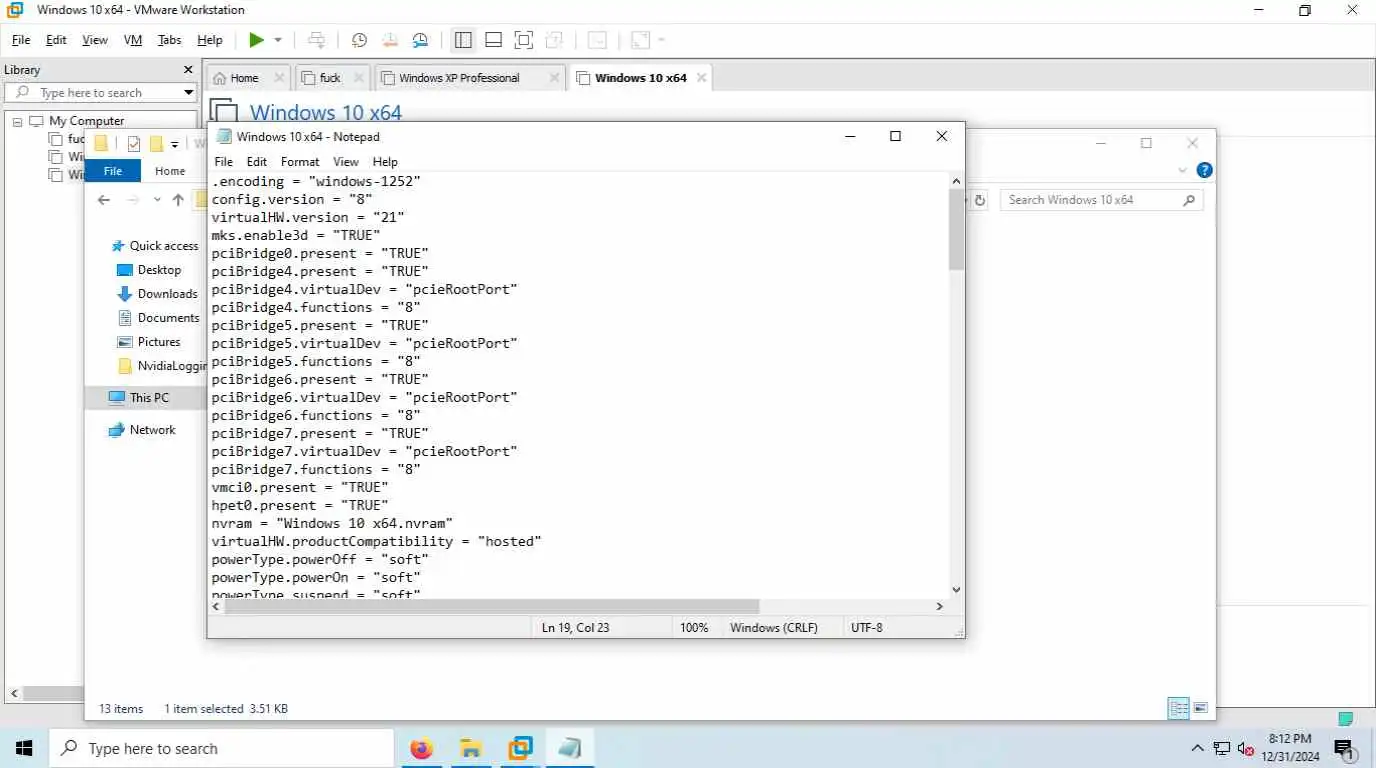Open Notepad Format menu

pyautogui.click(x=300, y=162)
